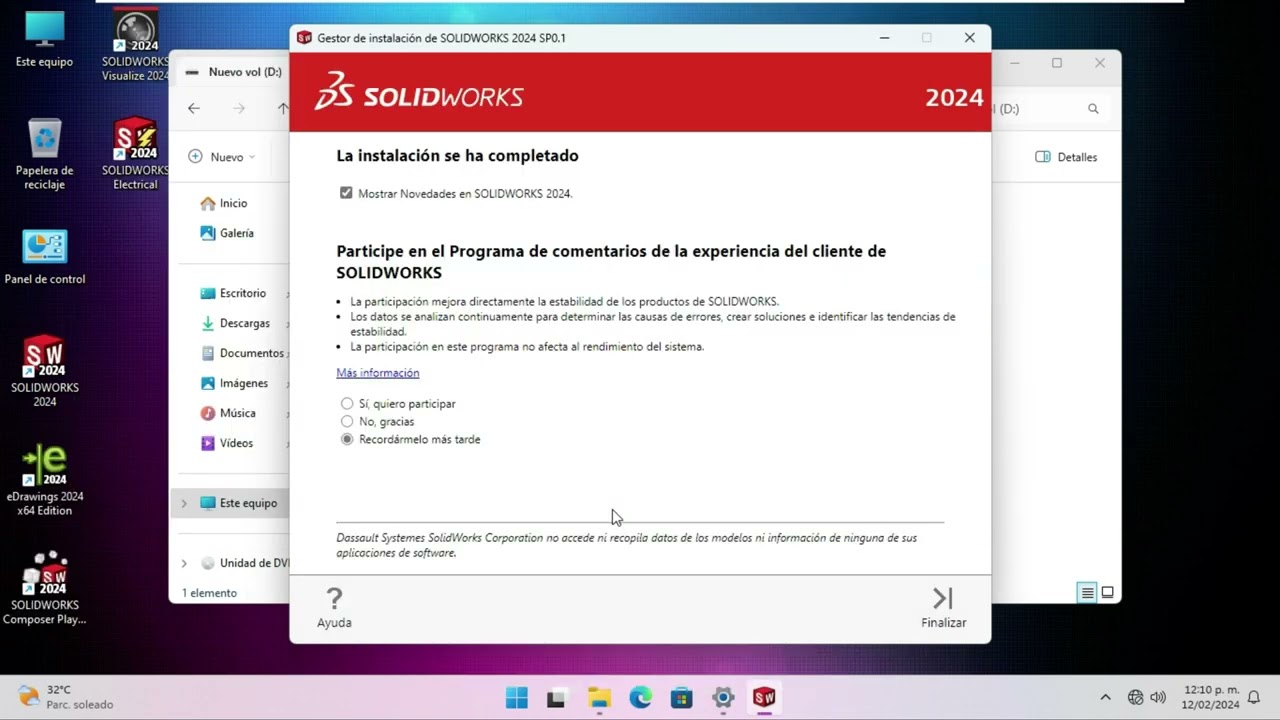Expand Unidad de DVD tree node chevron
The width and height of the screenshot is (1280, 720).
click(x=184, y=563)
